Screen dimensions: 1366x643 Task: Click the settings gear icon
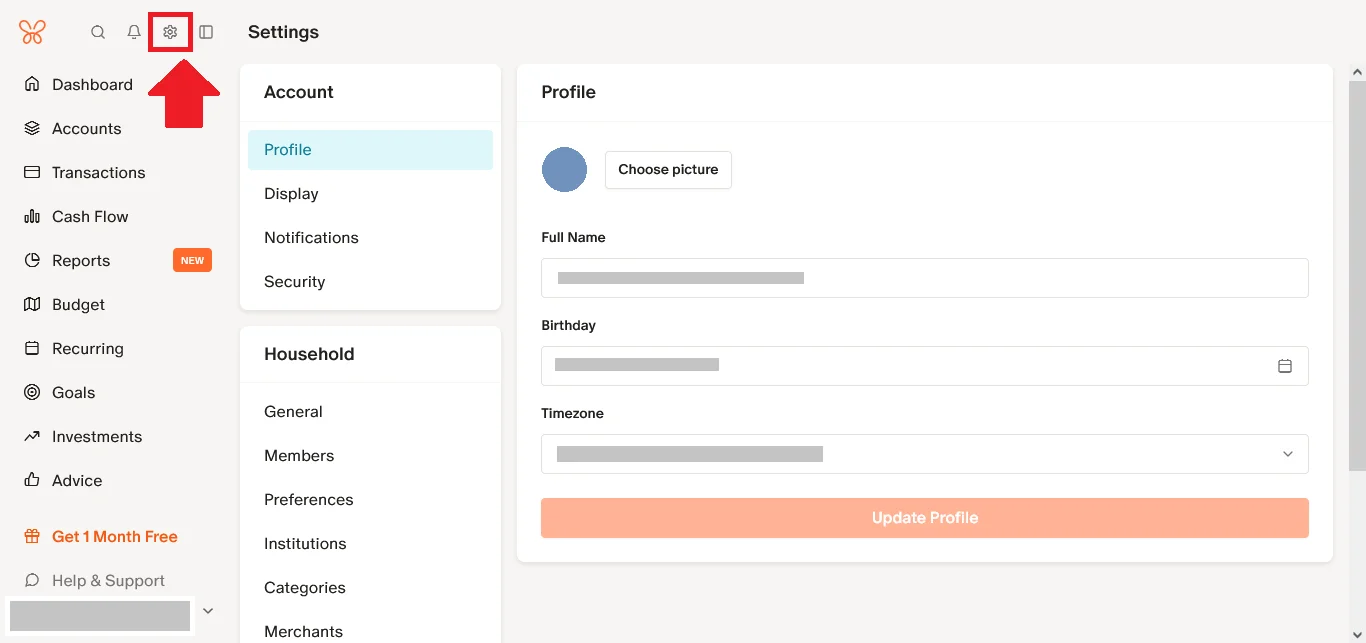click(170, 32)
